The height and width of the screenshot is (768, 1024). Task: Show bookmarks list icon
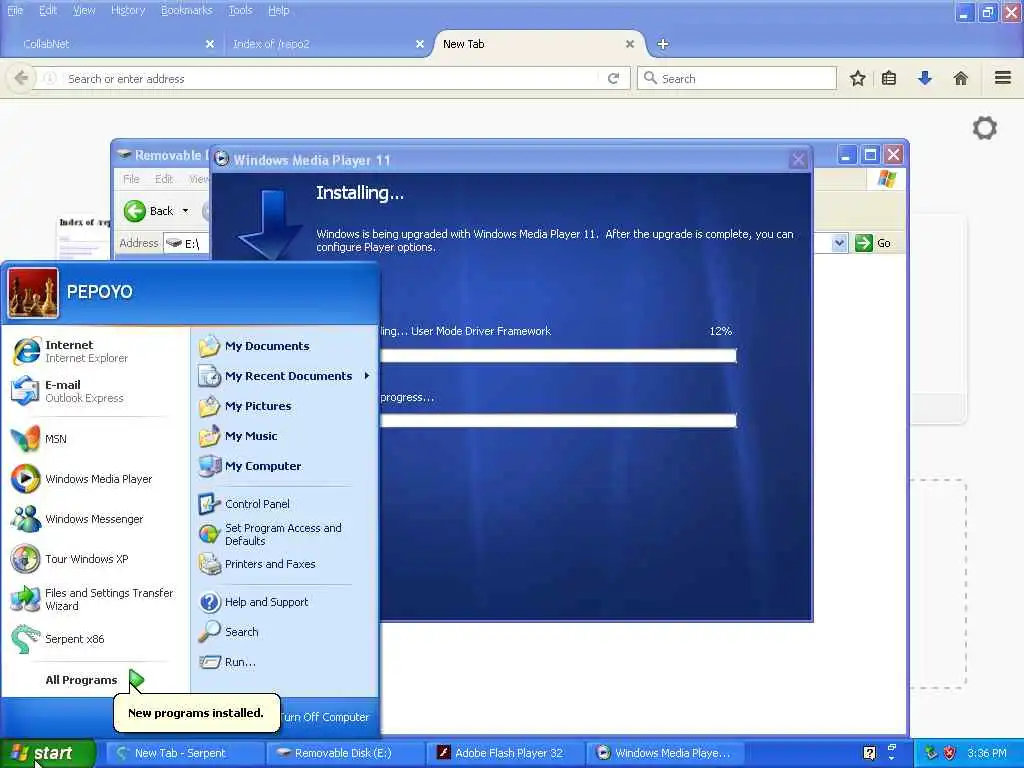(889, 78)
